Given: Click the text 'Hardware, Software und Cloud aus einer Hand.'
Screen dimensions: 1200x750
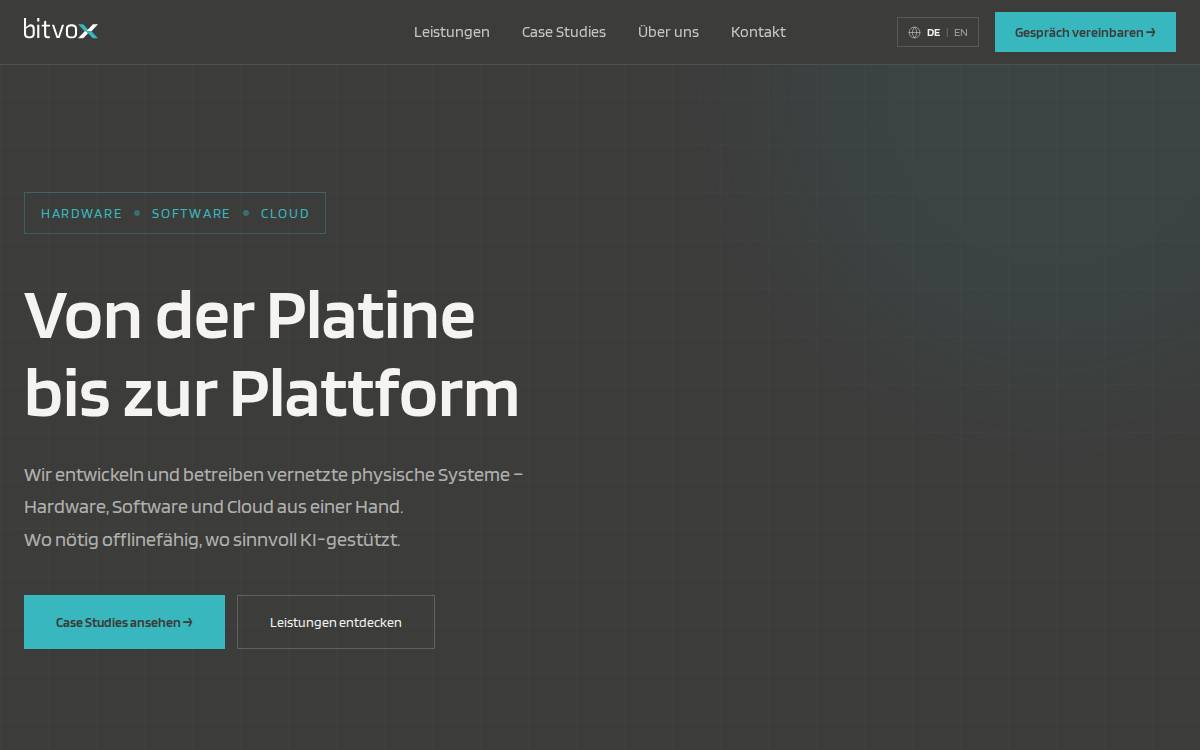Looking at the screenshot, I should click(214, 507).
